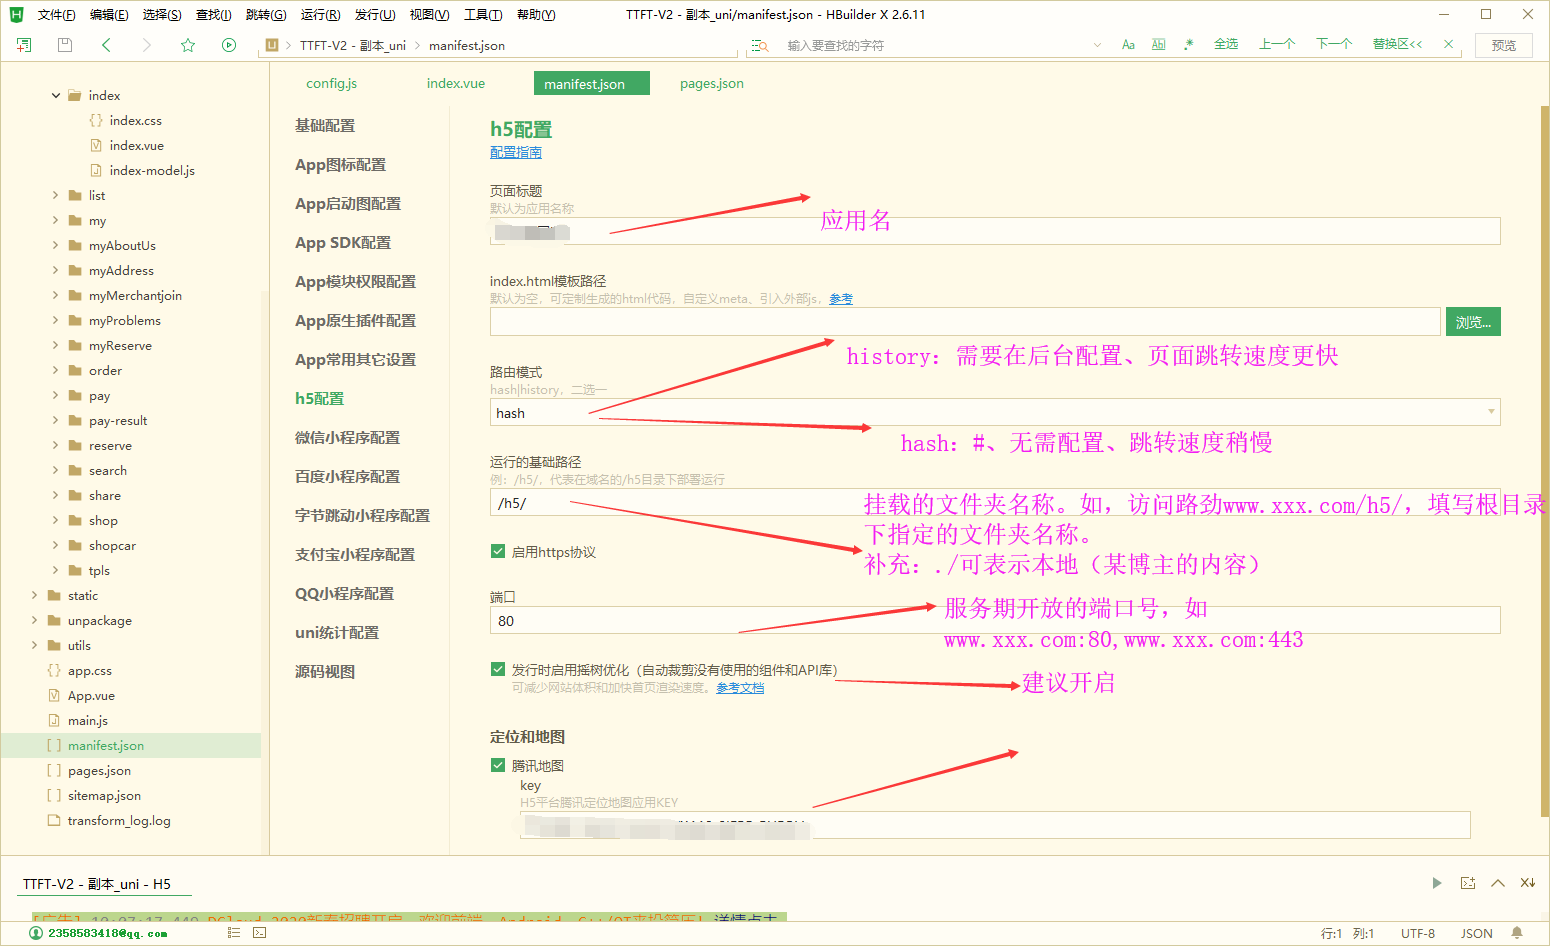The image size is (1550, 946).
Task: Click the 浏览... browse button
Action: click(1473, 322)
